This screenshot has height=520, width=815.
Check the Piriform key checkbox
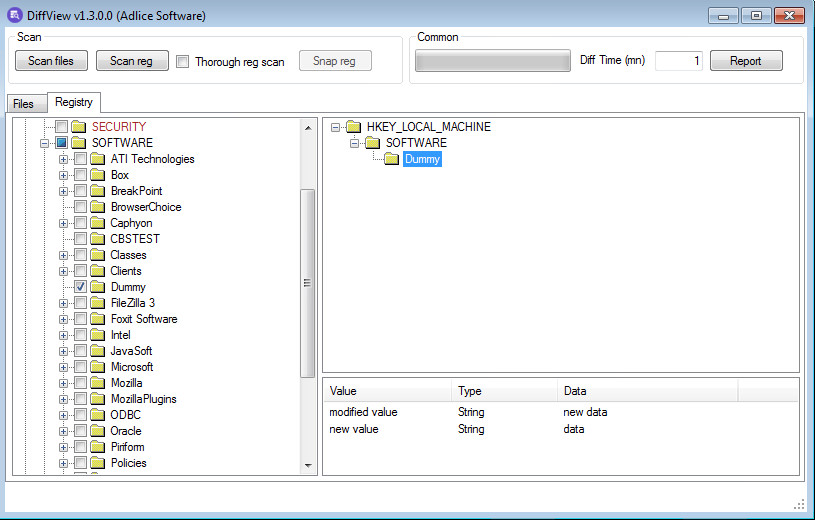pyautogui.click(x=81, y=447)
